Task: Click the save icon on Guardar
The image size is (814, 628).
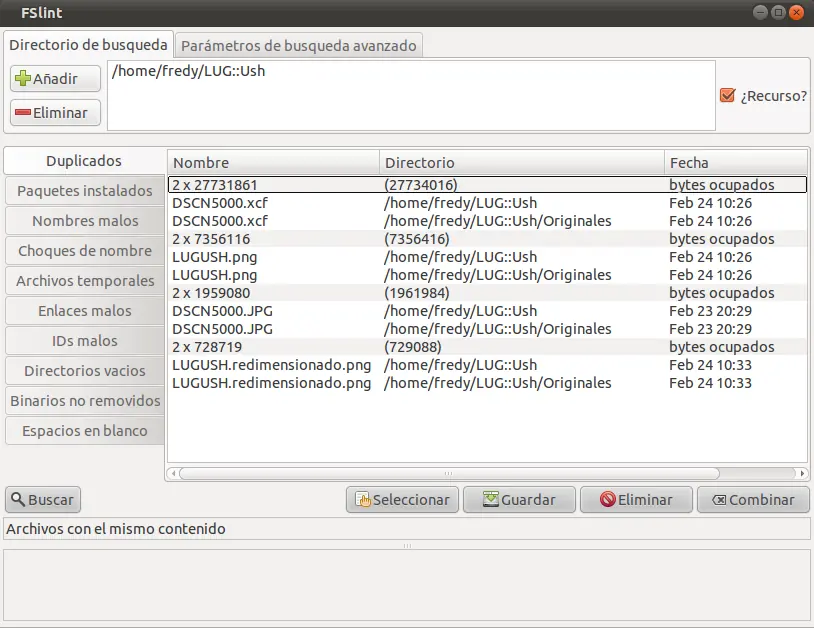Action: (x=491, y=499)
